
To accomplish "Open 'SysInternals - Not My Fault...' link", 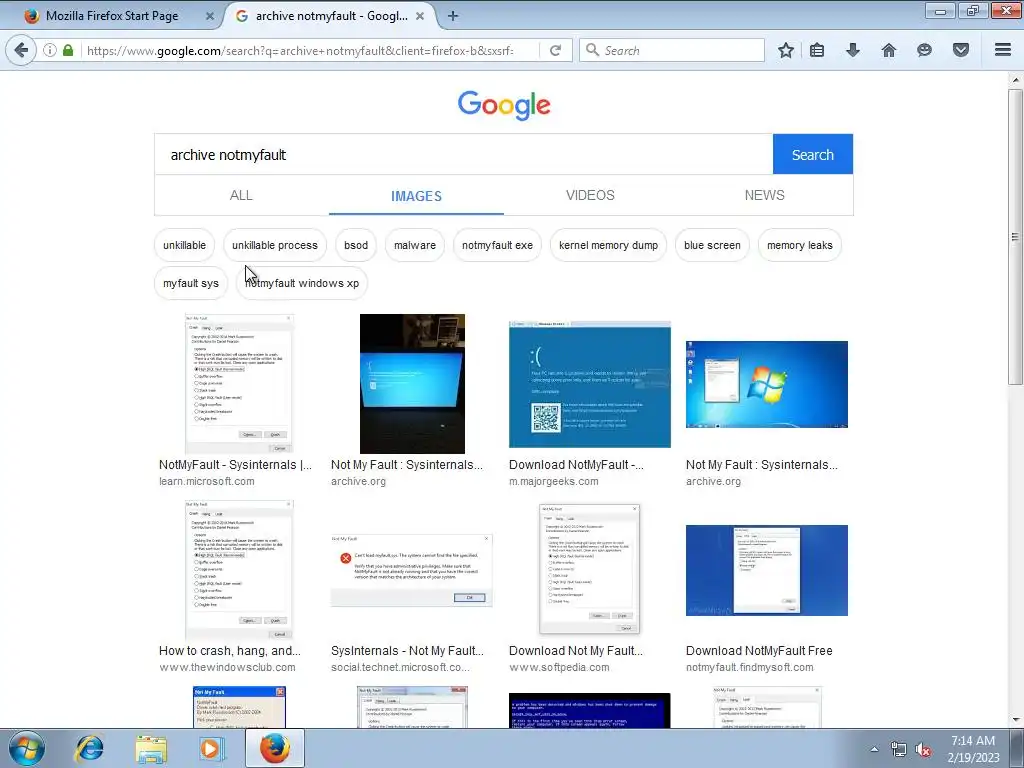I will pos(408,651).
